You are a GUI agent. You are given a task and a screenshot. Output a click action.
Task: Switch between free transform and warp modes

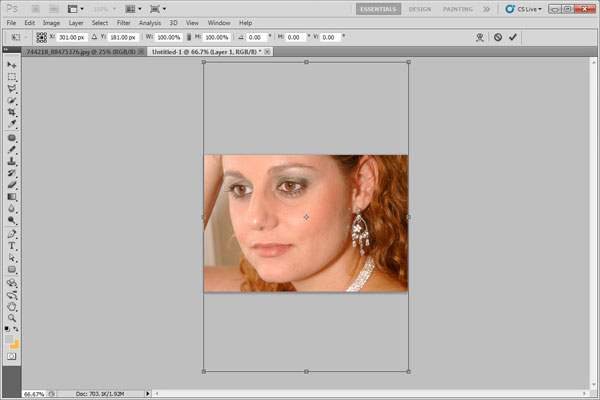tap(478, 37)
